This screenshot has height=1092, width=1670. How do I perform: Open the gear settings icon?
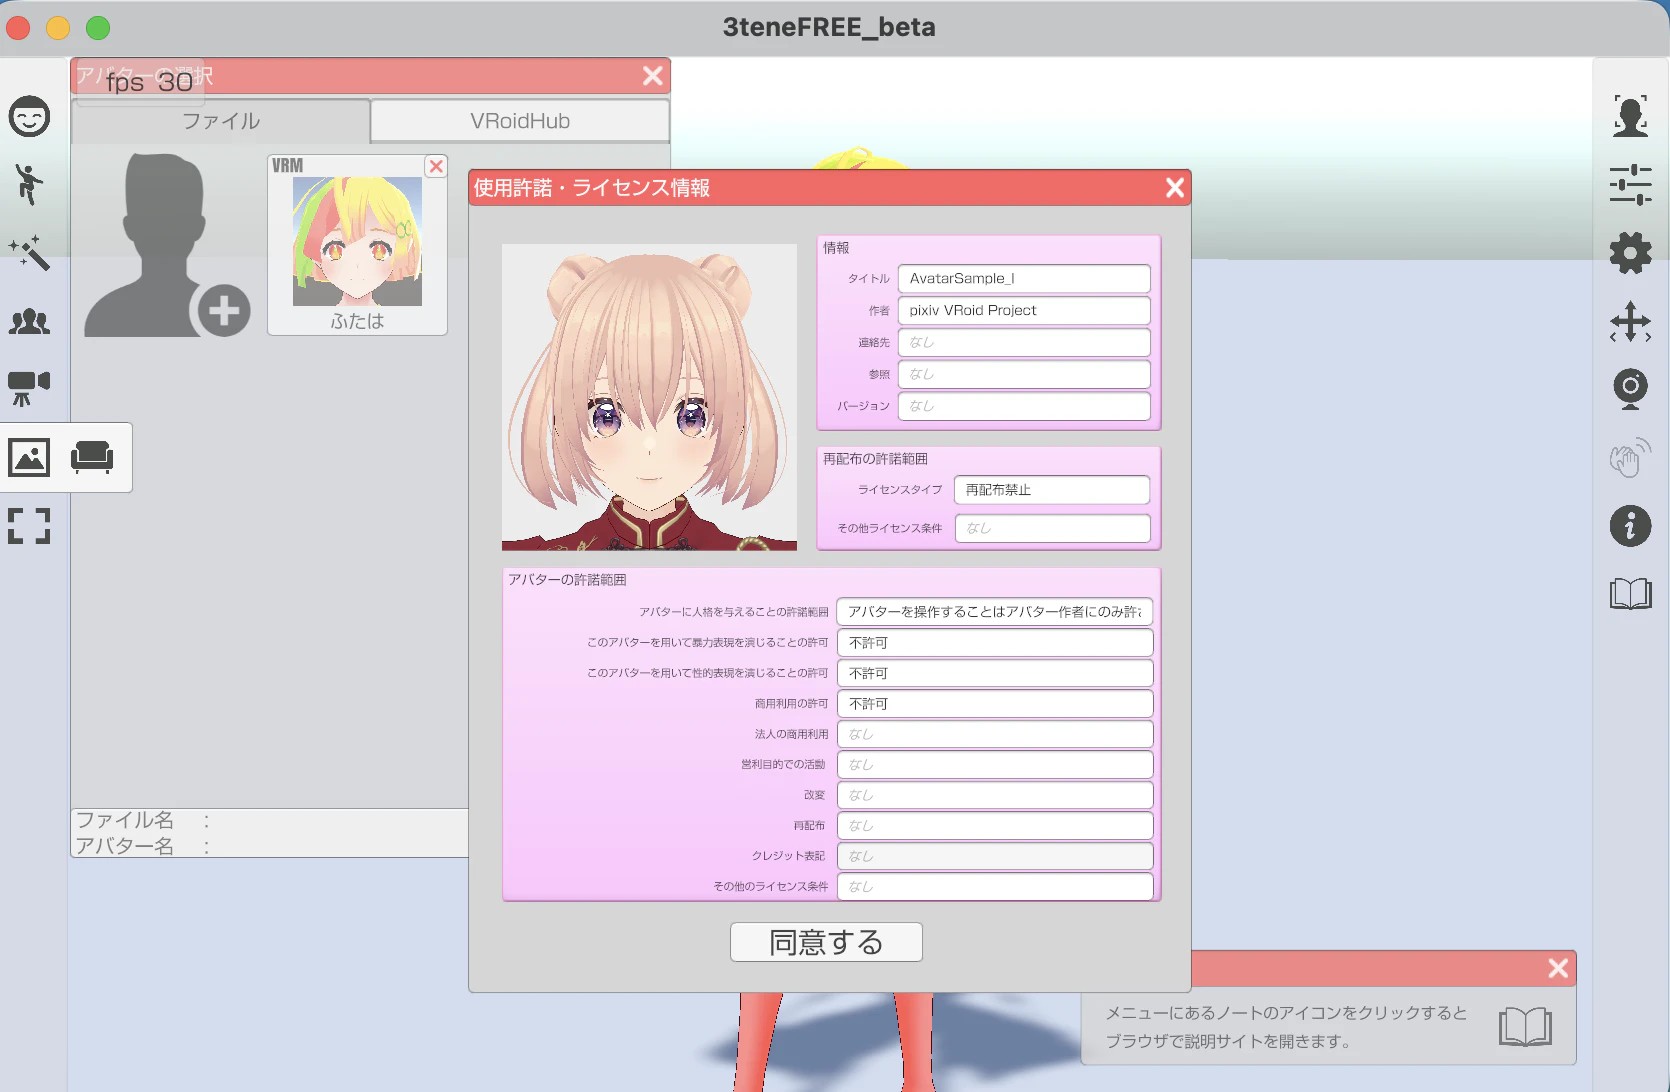(1630, 252)
